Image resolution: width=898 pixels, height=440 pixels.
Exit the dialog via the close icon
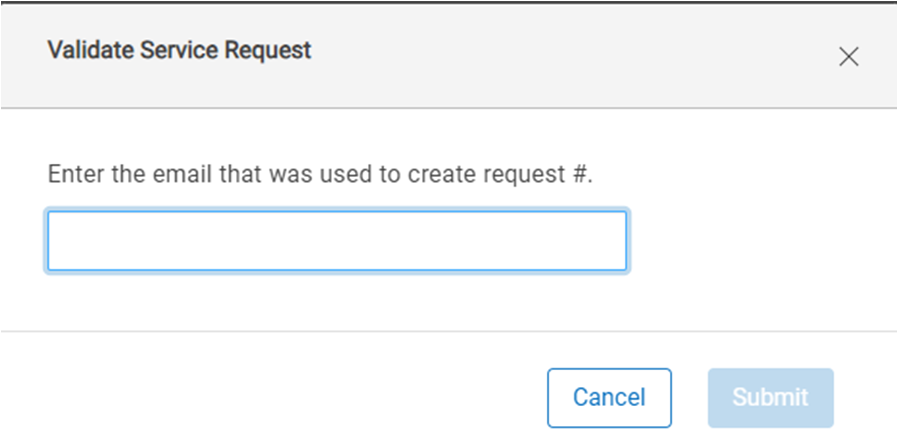coord(848,57)
